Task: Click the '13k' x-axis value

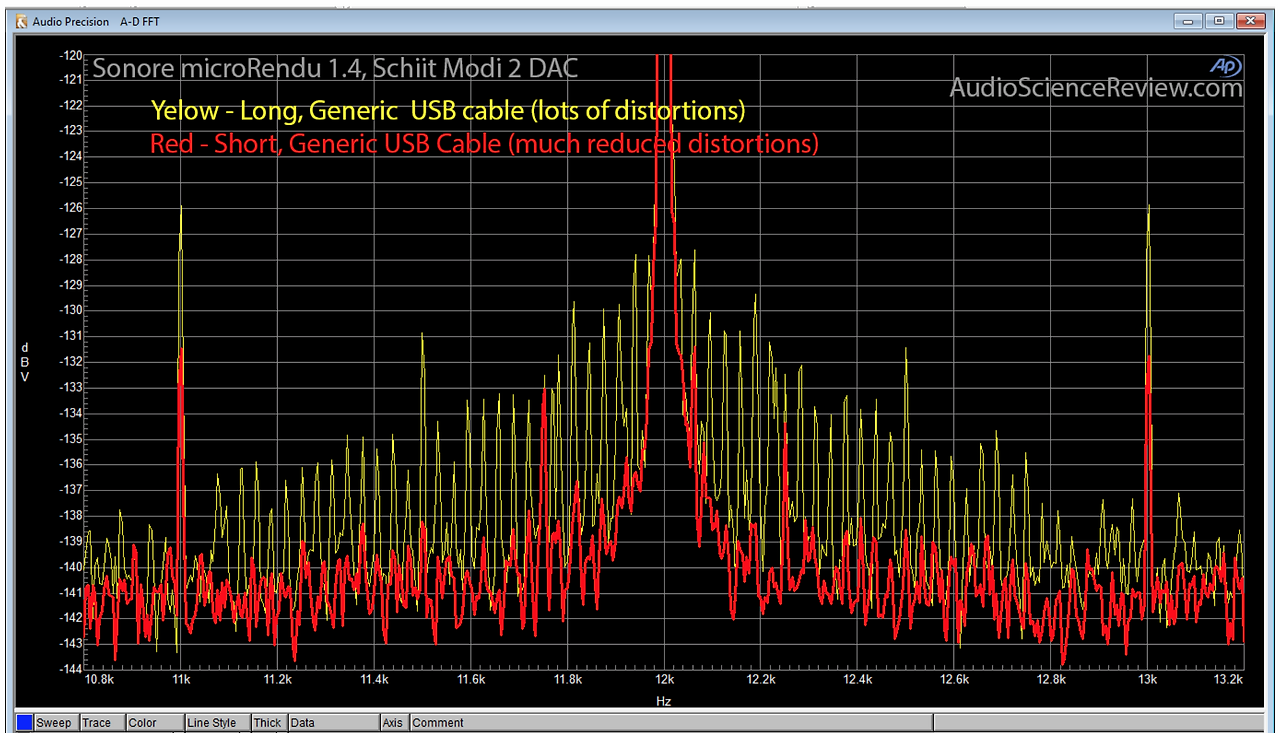Action: pyautogui.click(x=1148, y=680)
